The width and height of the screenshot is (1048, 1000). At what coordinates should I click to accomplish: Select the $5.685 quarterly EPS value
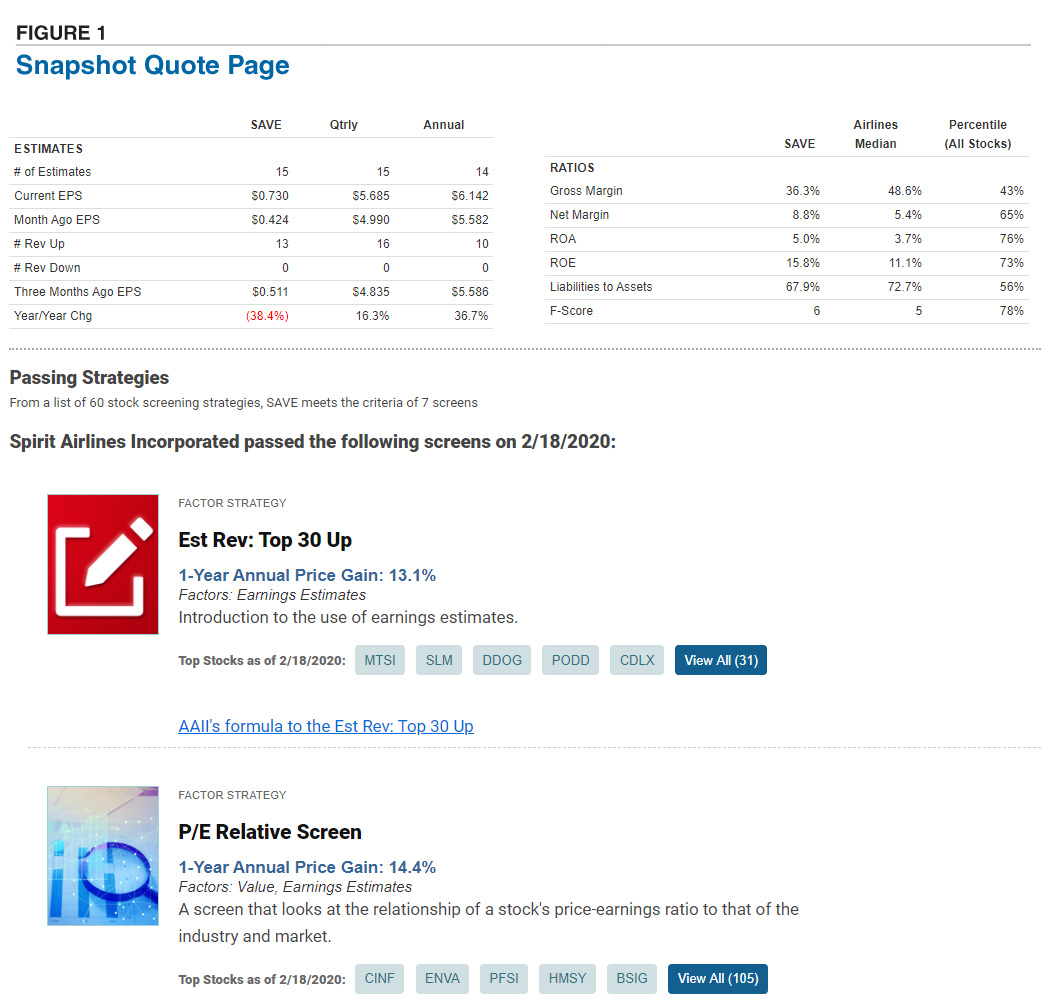tap(371, 196)
